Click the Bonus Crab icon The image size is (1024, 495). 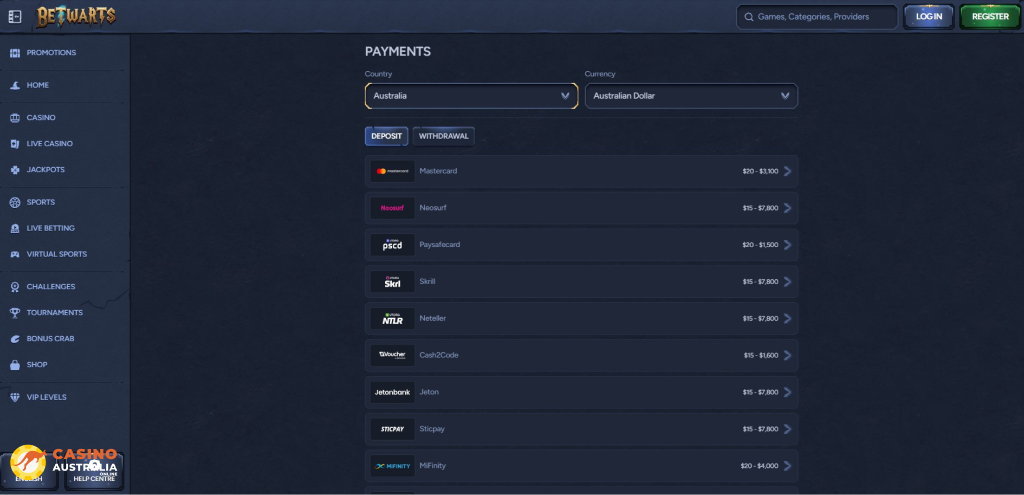click(x=15, y=339)
